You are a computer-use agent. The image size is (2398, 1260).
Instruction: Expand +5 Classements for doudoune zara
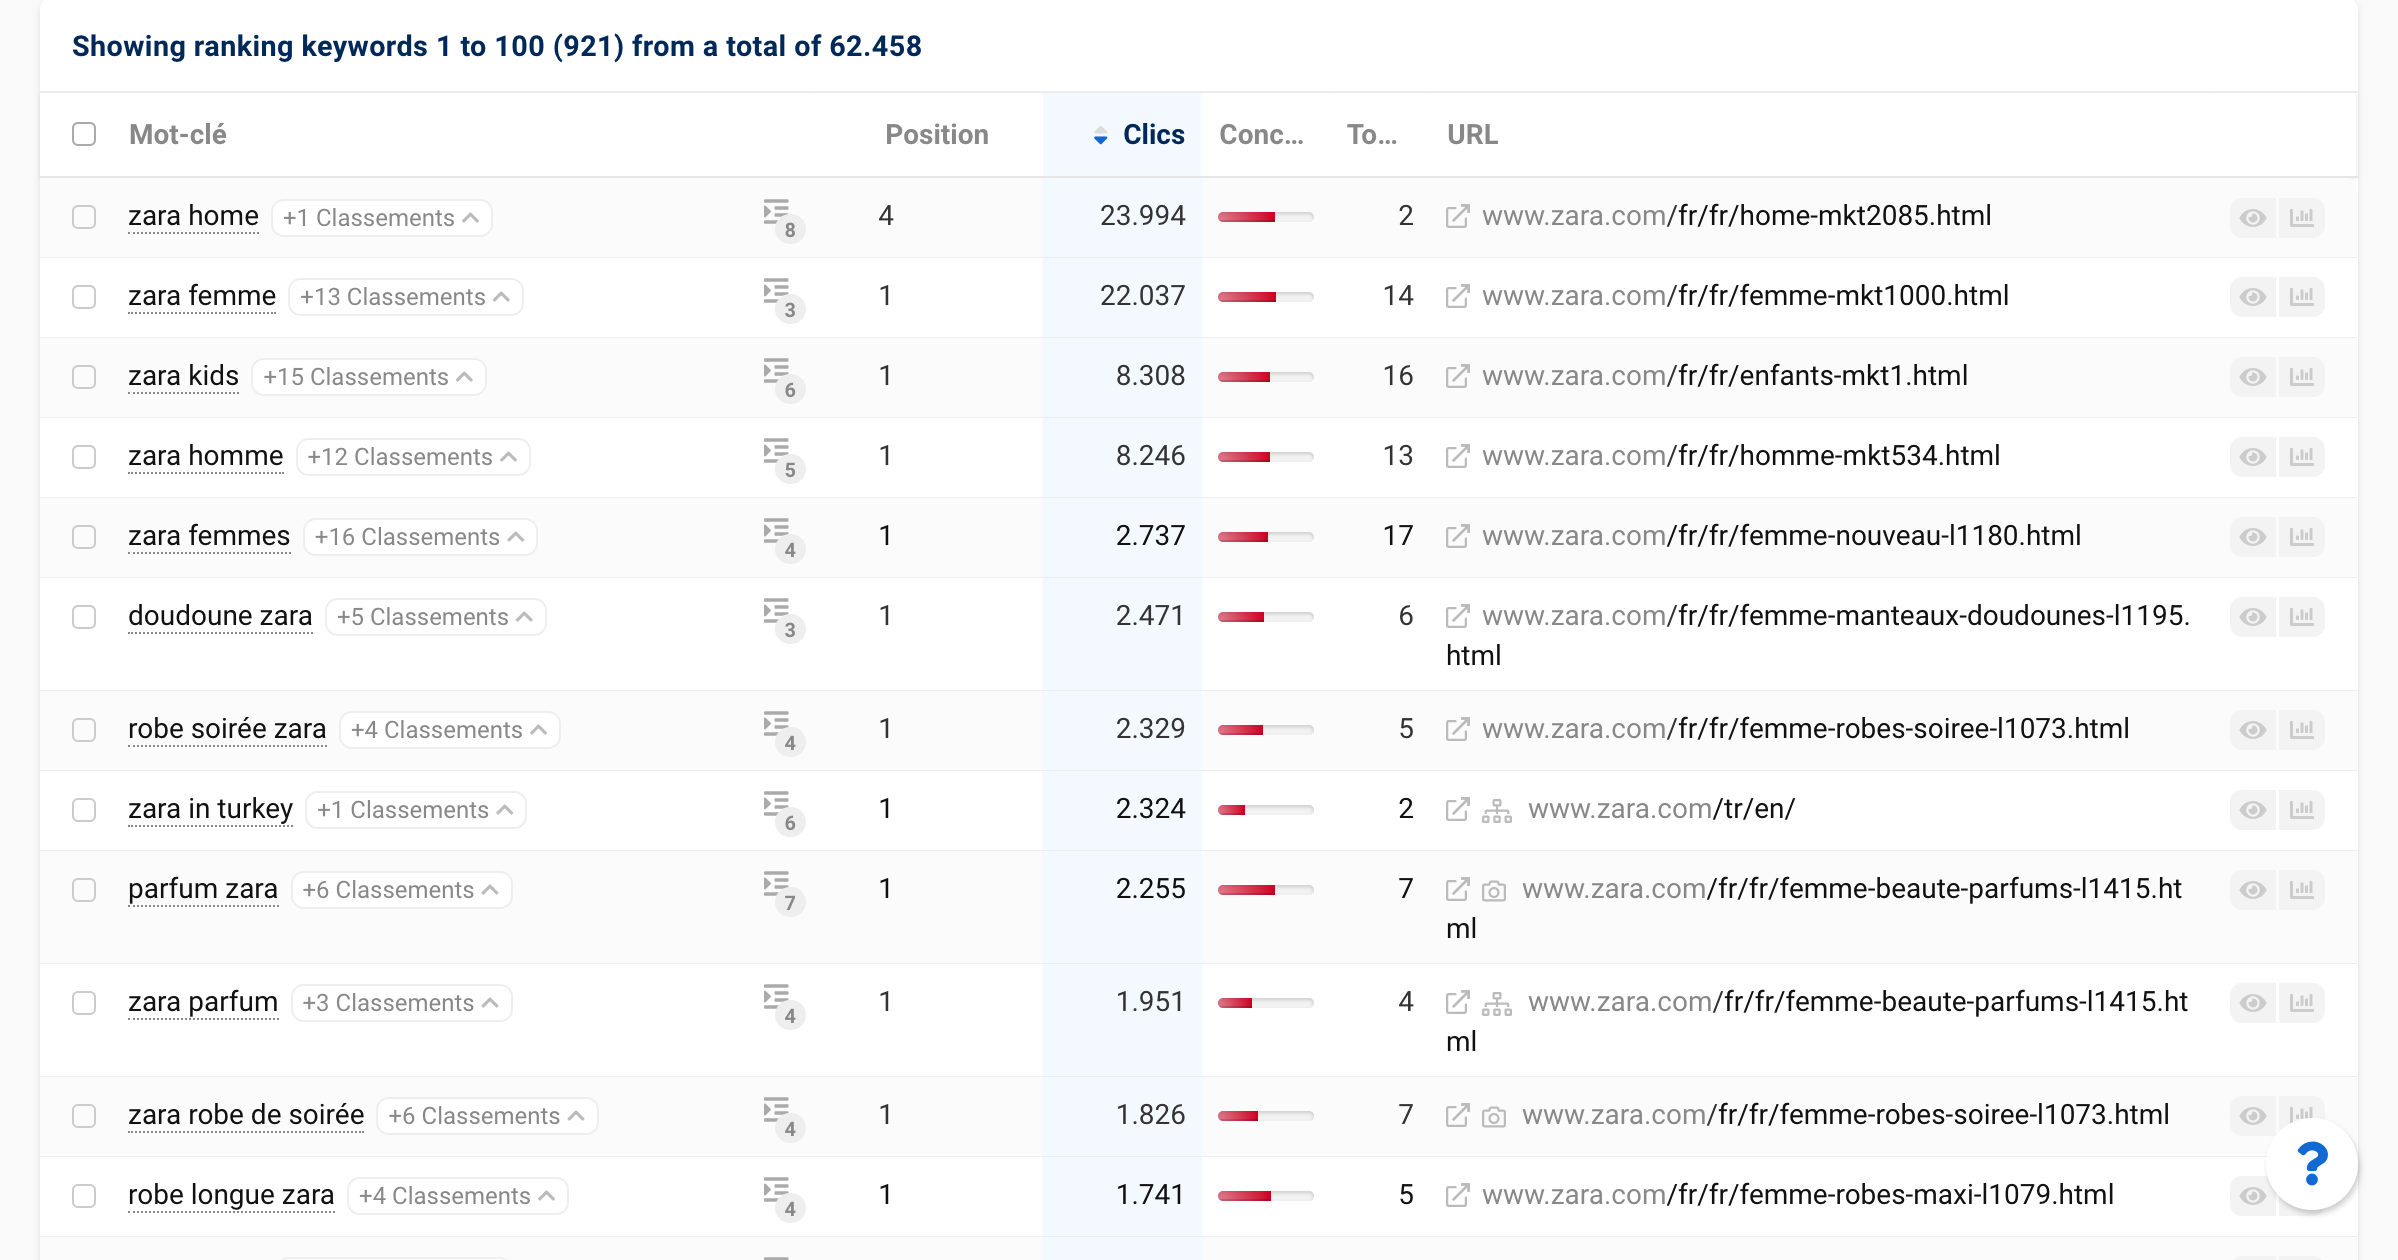tap(436, 617)
